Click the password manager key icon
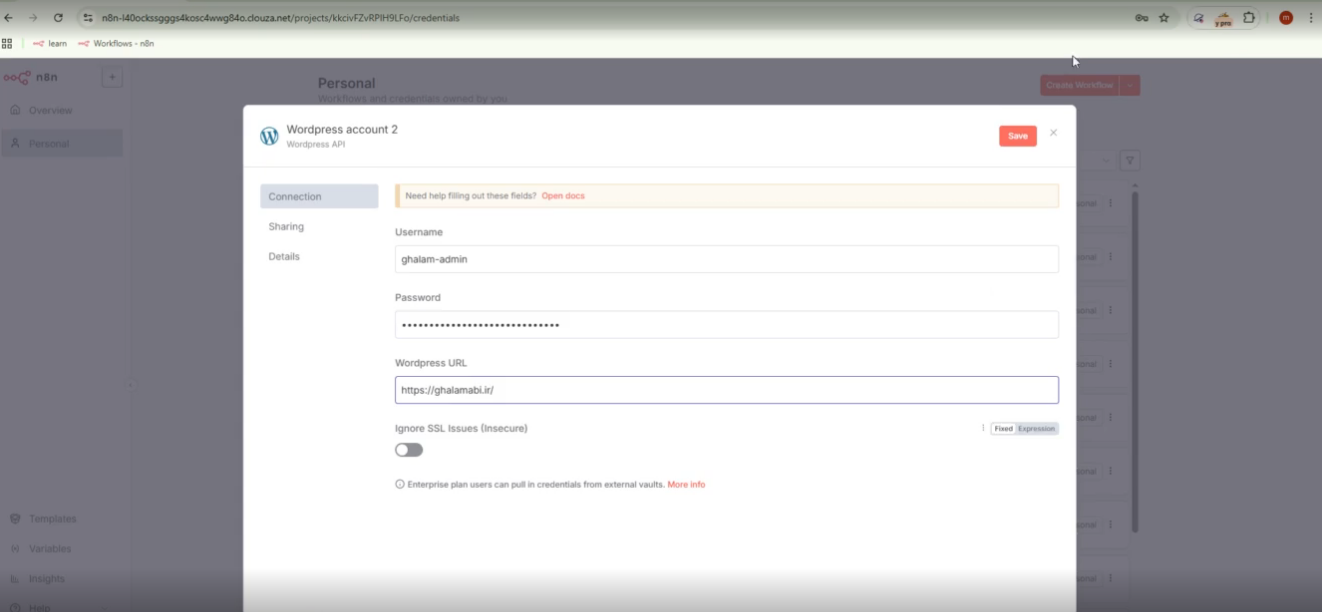This screenshot has width=1322, height=612. tap(1141, 18)
